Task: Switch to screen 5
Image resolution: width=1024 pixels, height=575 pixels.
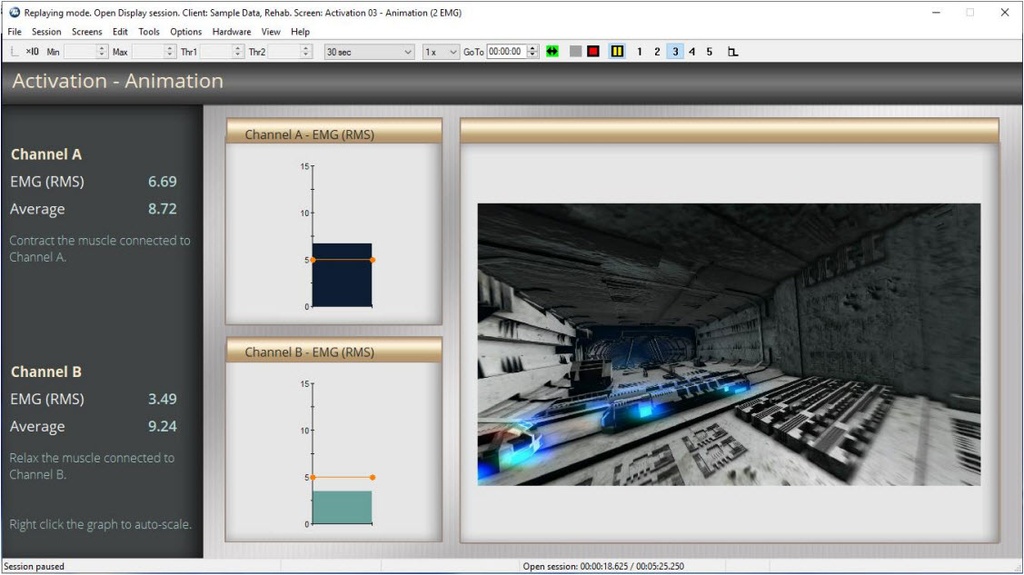Action: (710, 52)
